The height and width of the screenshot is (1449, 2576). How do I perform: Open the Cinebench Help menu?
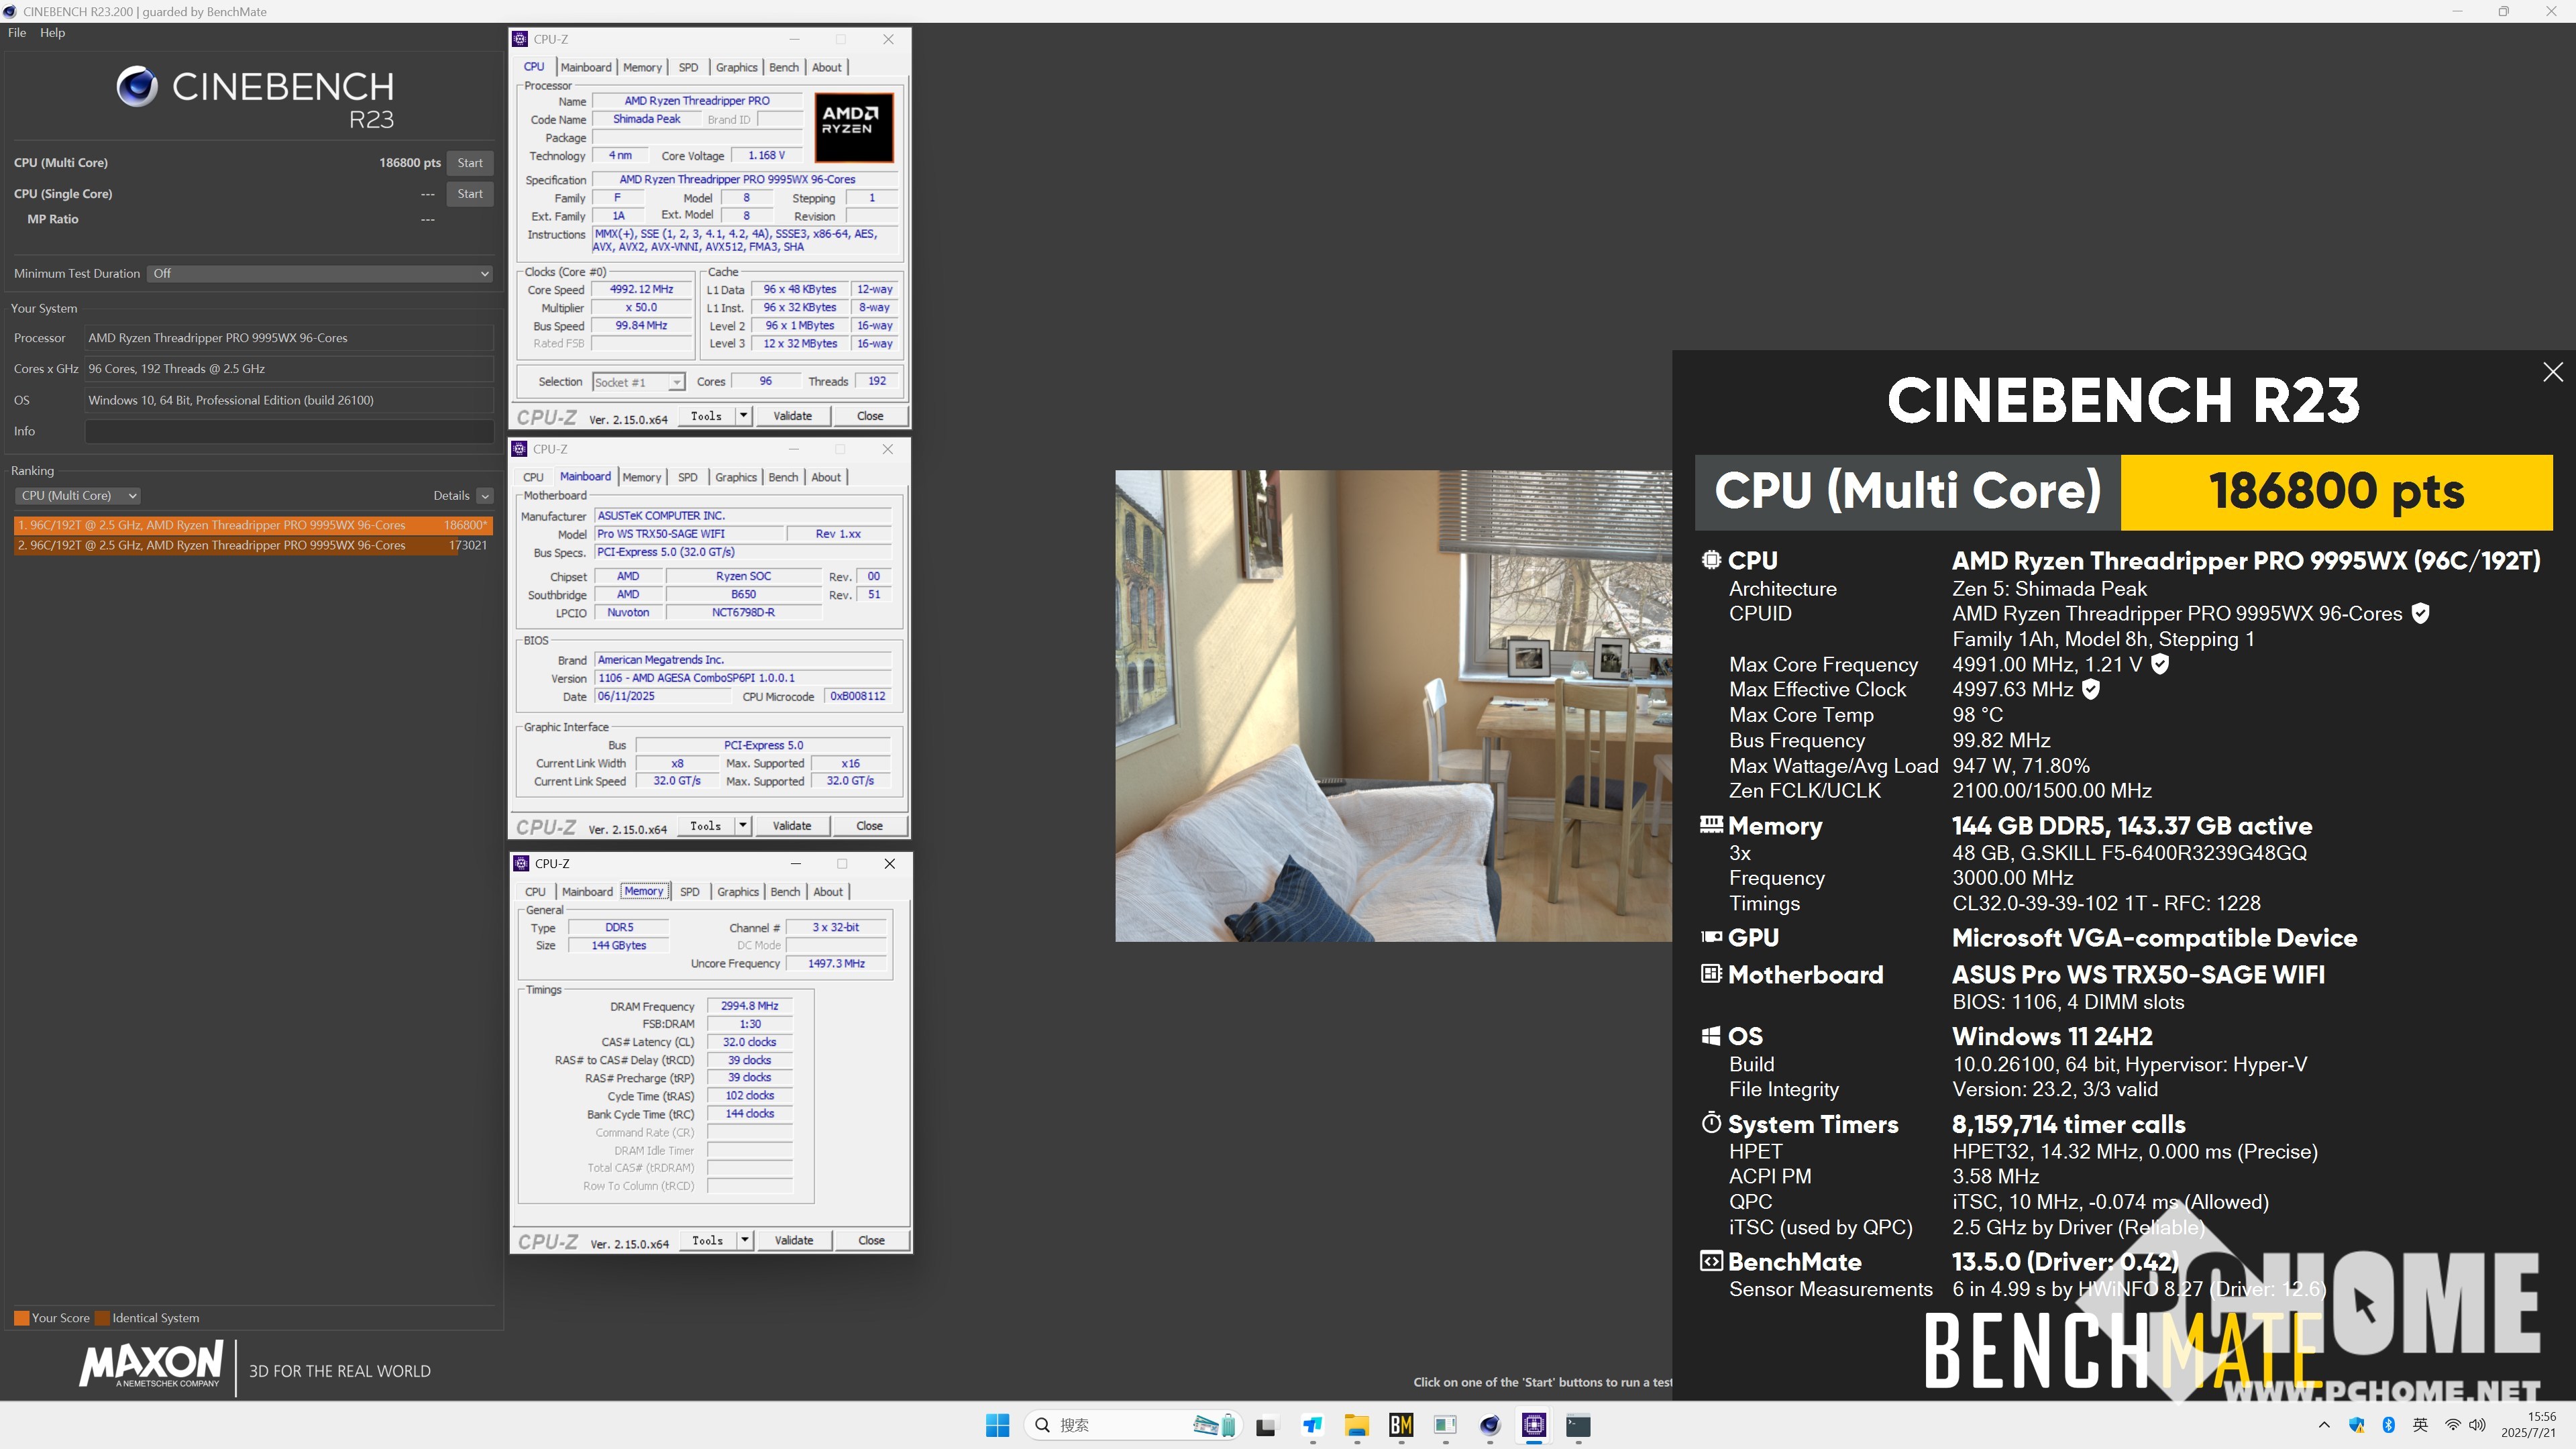[52, 32]
